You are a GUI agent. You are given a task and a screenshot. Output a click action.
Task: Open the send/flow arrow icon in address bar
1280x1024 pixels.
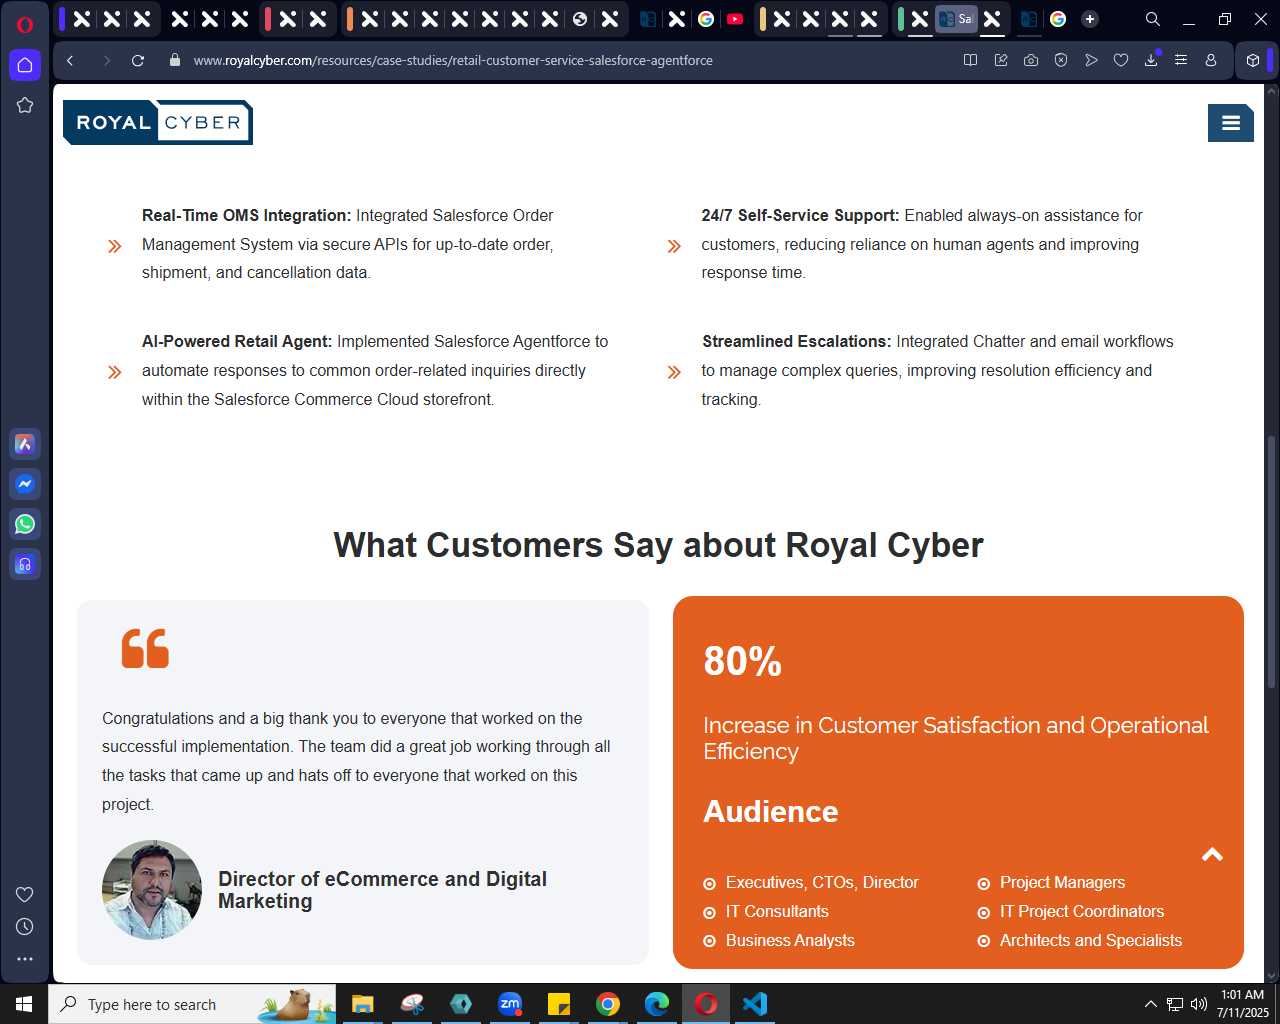click(x=1091, y=60)
